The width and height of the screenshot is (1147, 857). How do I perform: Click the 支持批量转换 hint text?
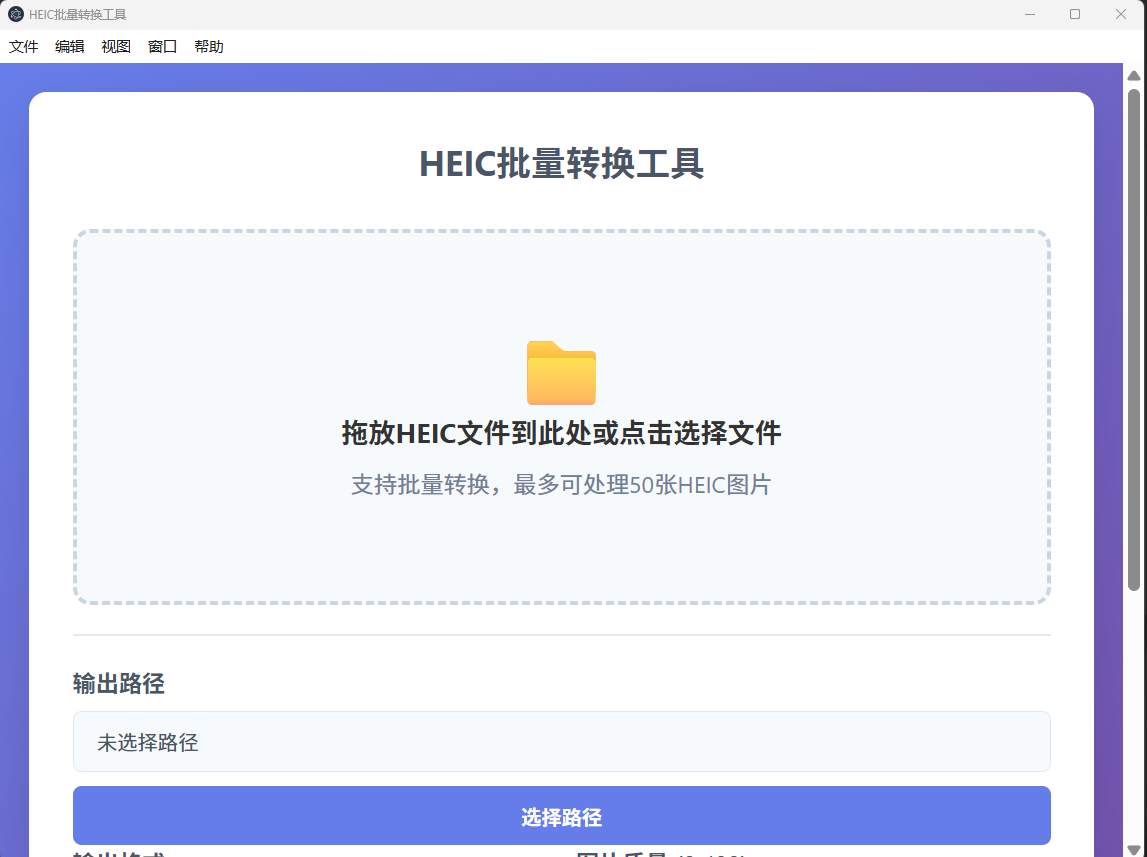tap(561, 485)
